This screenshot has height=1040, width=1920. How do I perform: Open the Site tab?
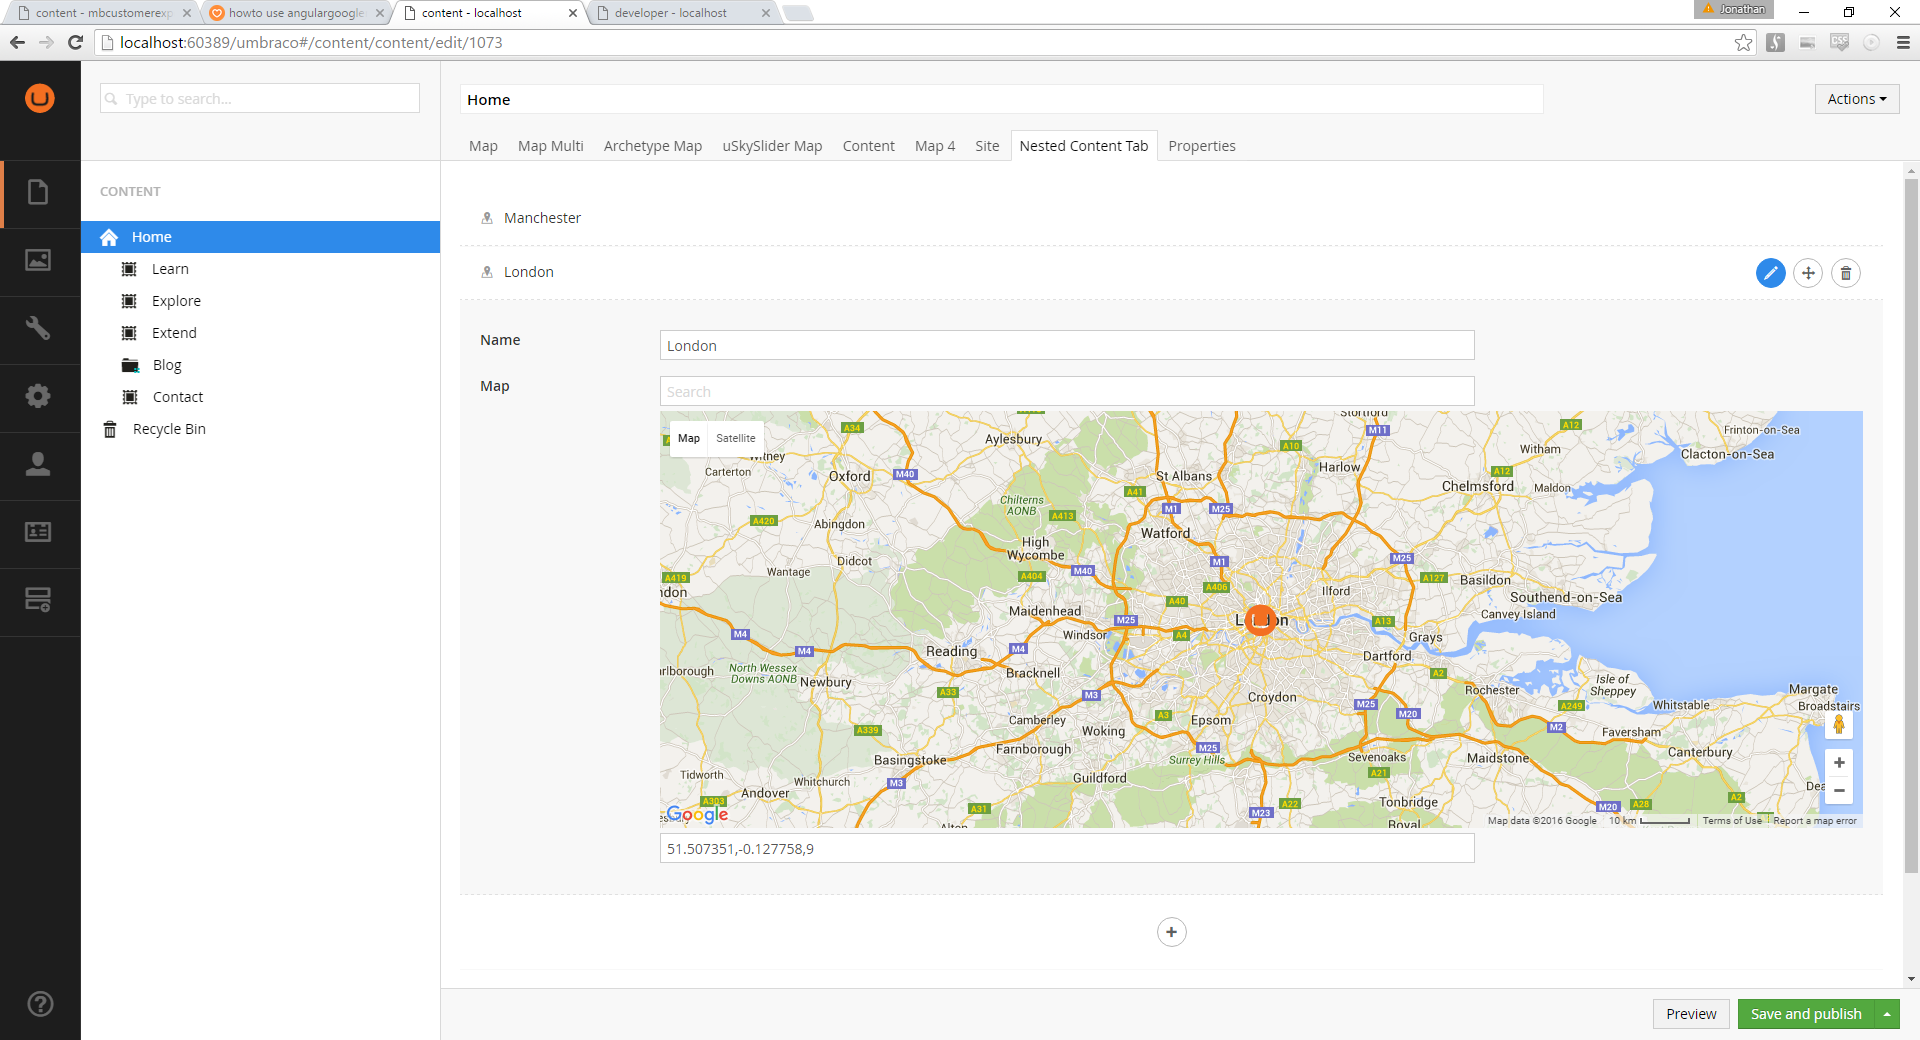tap(987, 146)
